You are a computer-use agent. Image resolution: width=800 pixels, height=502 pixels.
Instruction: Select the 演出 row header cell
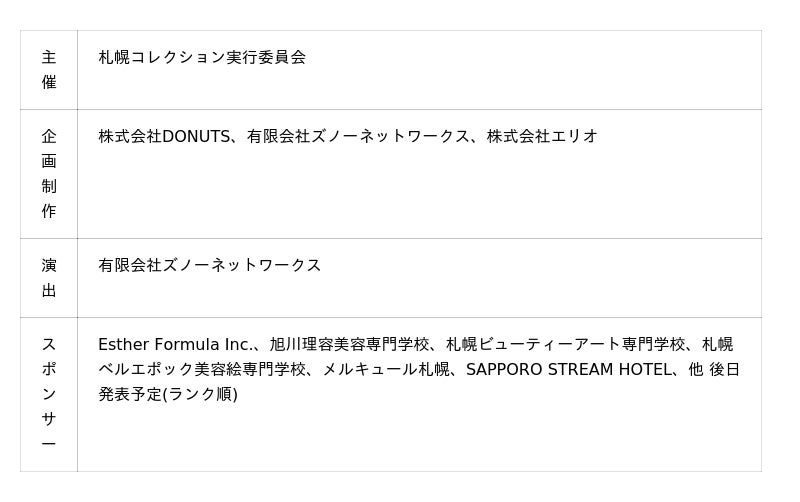coord(49,278)
